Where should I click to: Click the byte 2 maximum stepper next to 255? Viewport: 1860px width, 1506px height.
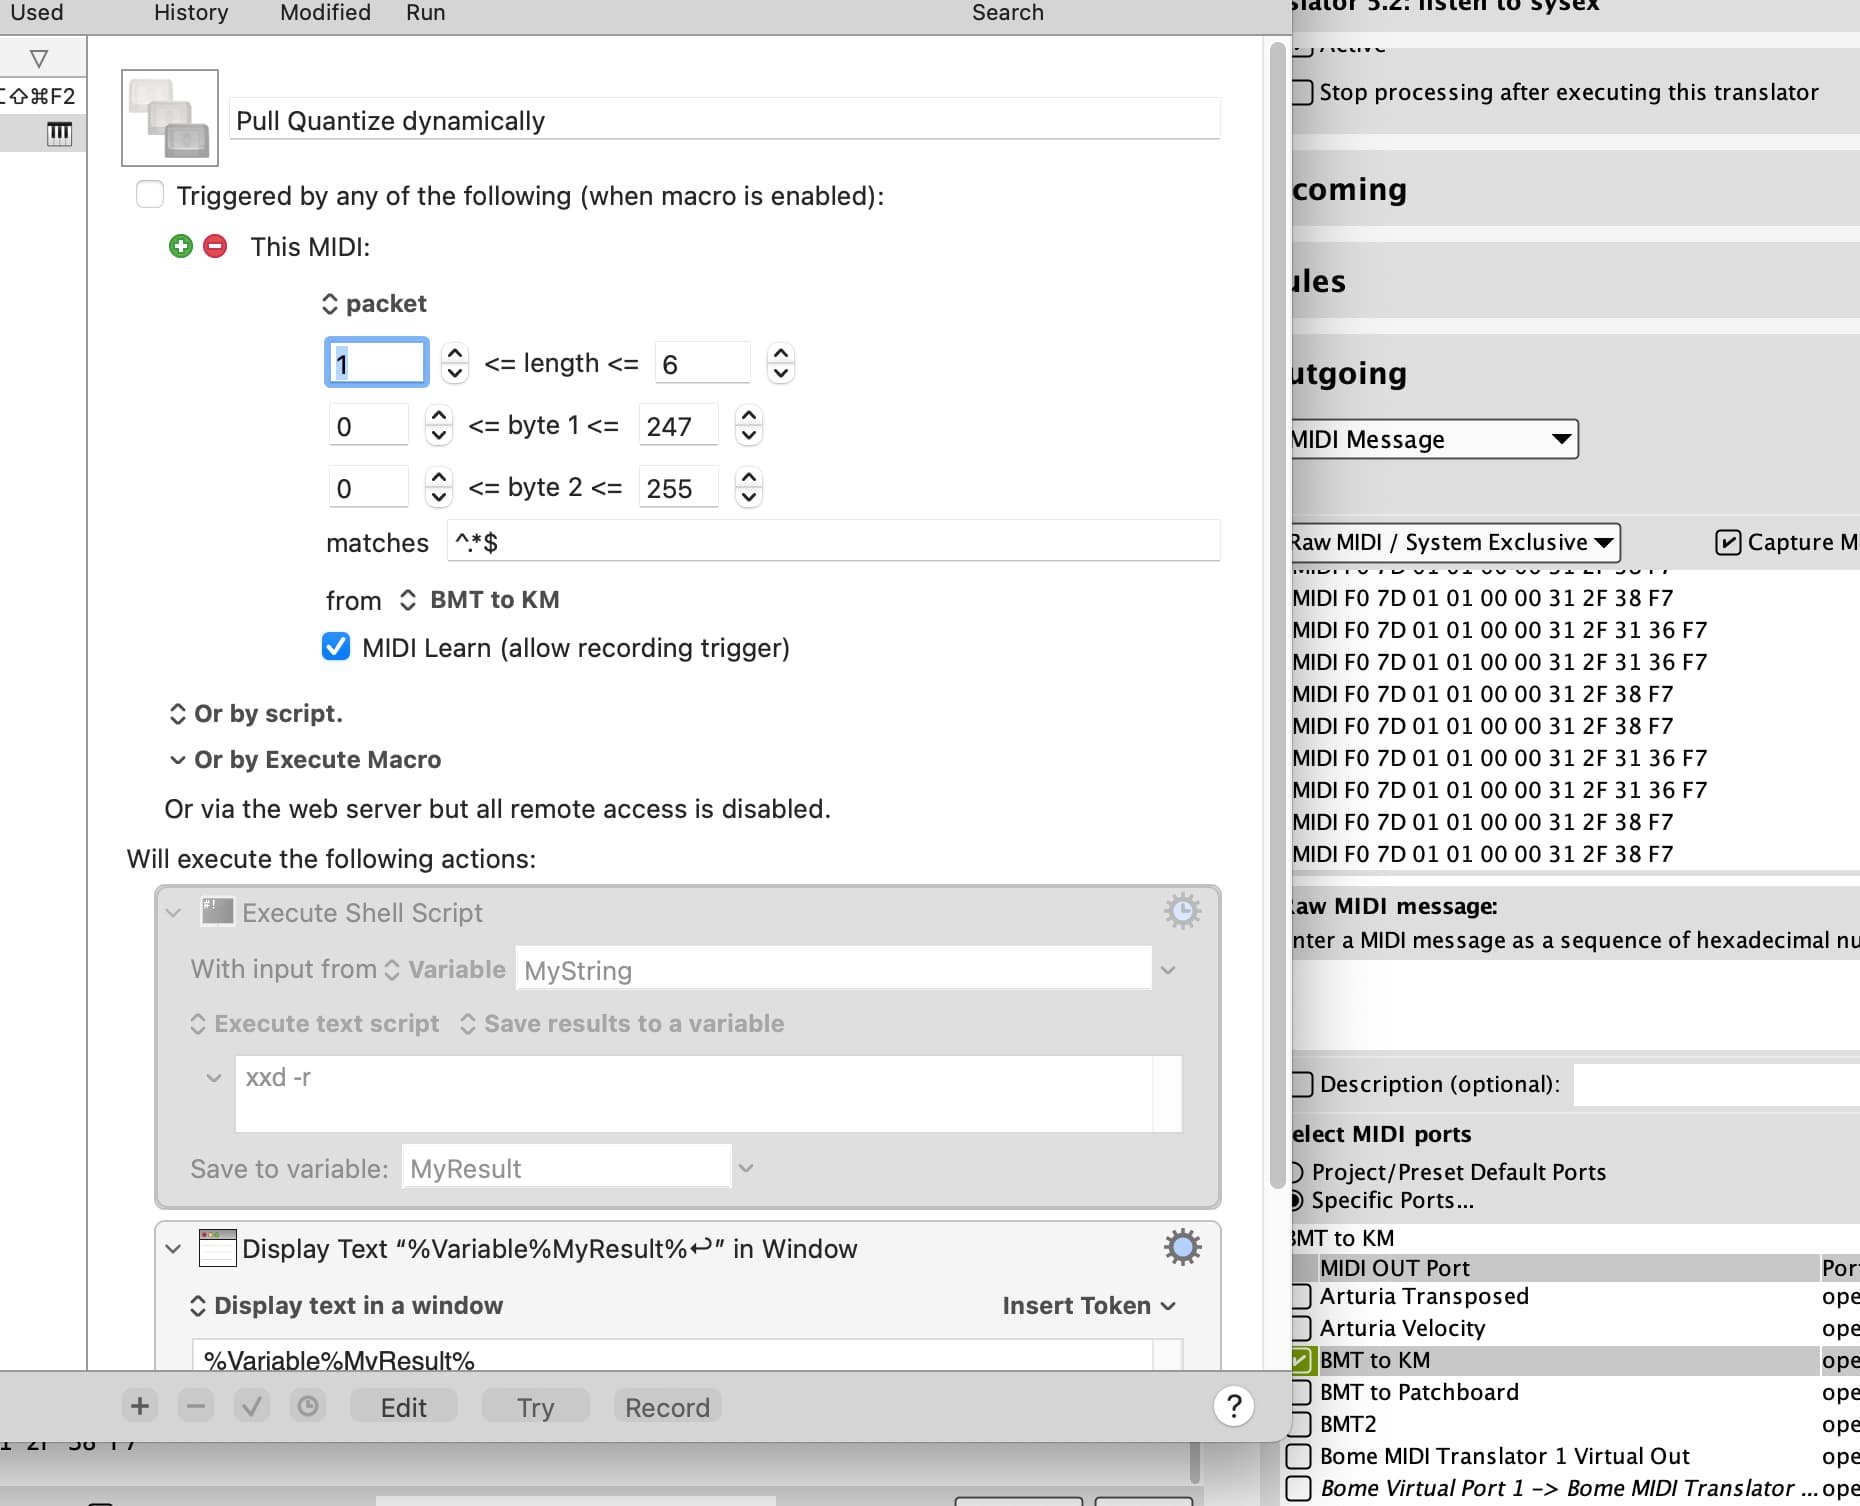(749, 487)
